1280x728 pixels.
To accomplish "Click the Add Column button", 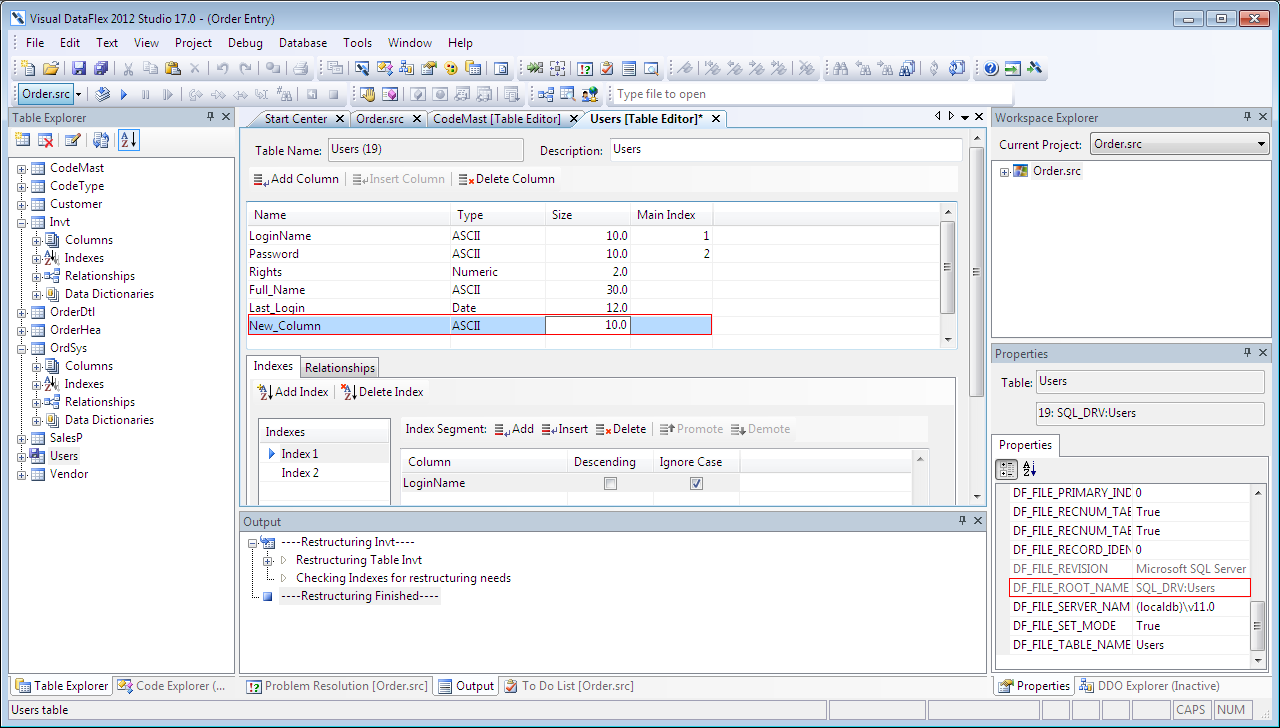I will click(296, 179).
